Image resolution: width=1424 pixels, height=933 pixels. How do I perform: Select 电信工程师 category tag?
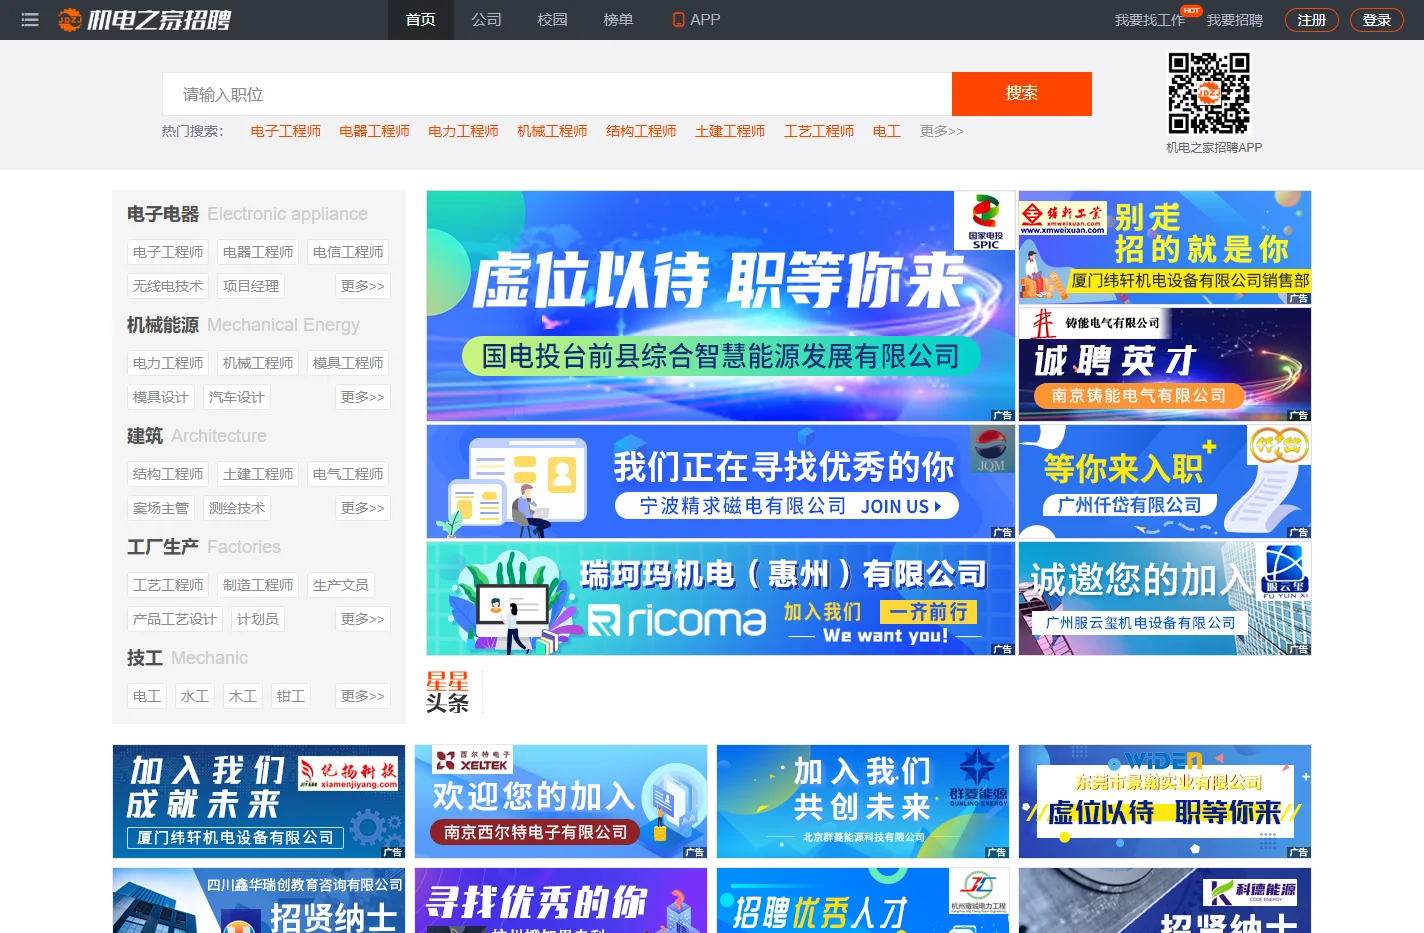pos(348,252)
